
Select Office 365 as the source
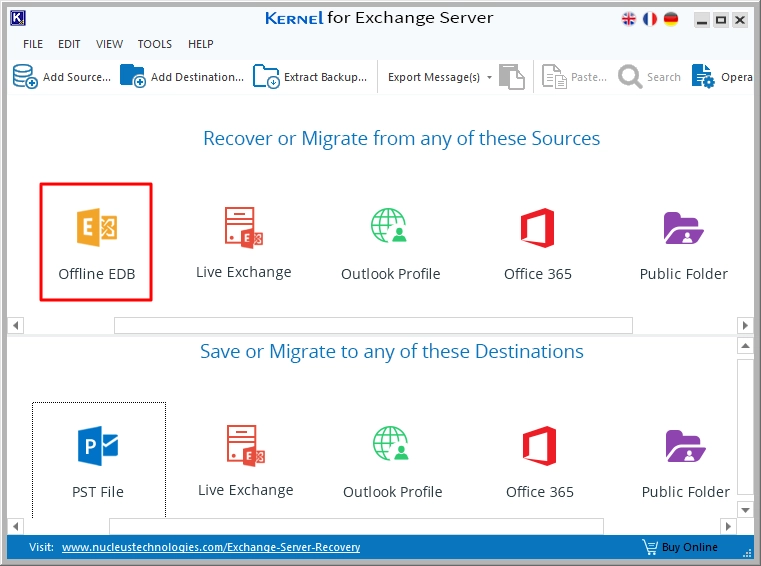click(x=537, y=244)
